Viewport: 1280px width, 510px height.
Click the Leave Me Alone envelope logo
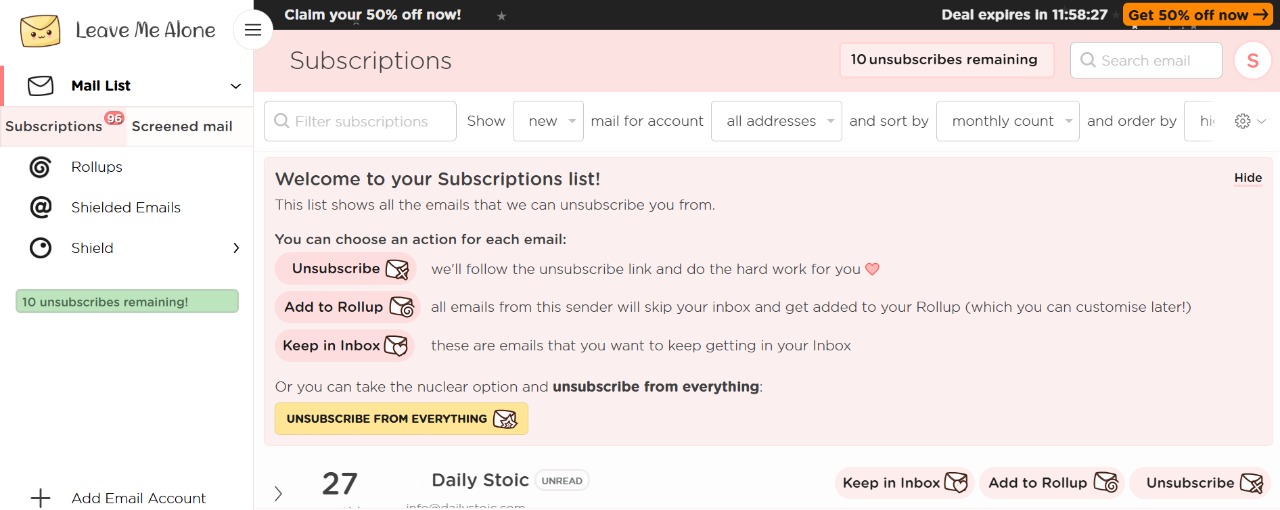40,30
